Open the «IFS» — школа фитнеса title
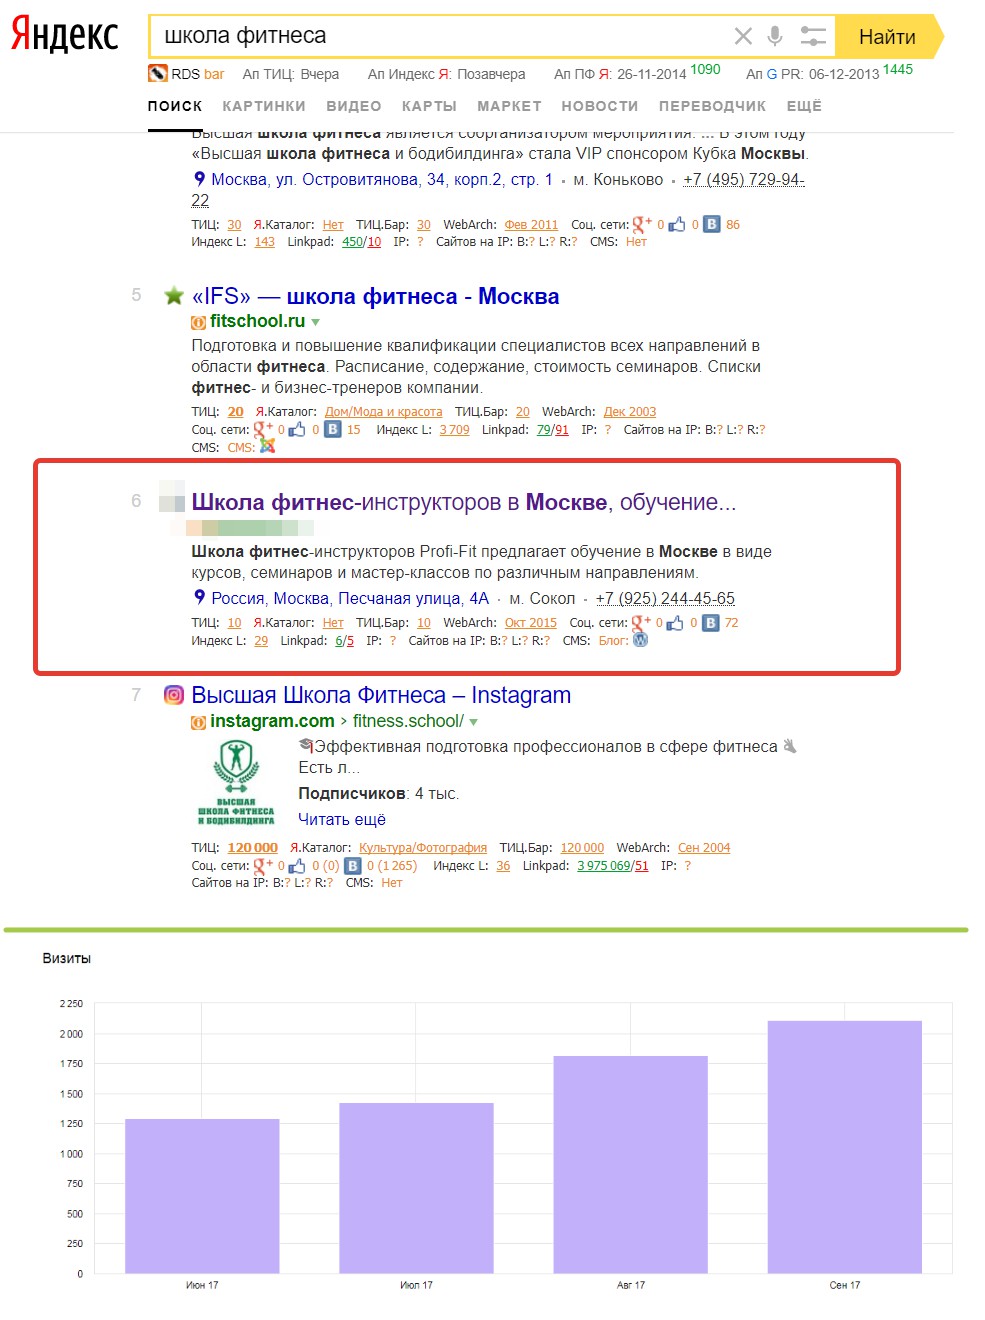The image size is (985, 1320). pyautogui.click(x=375, y=296)
